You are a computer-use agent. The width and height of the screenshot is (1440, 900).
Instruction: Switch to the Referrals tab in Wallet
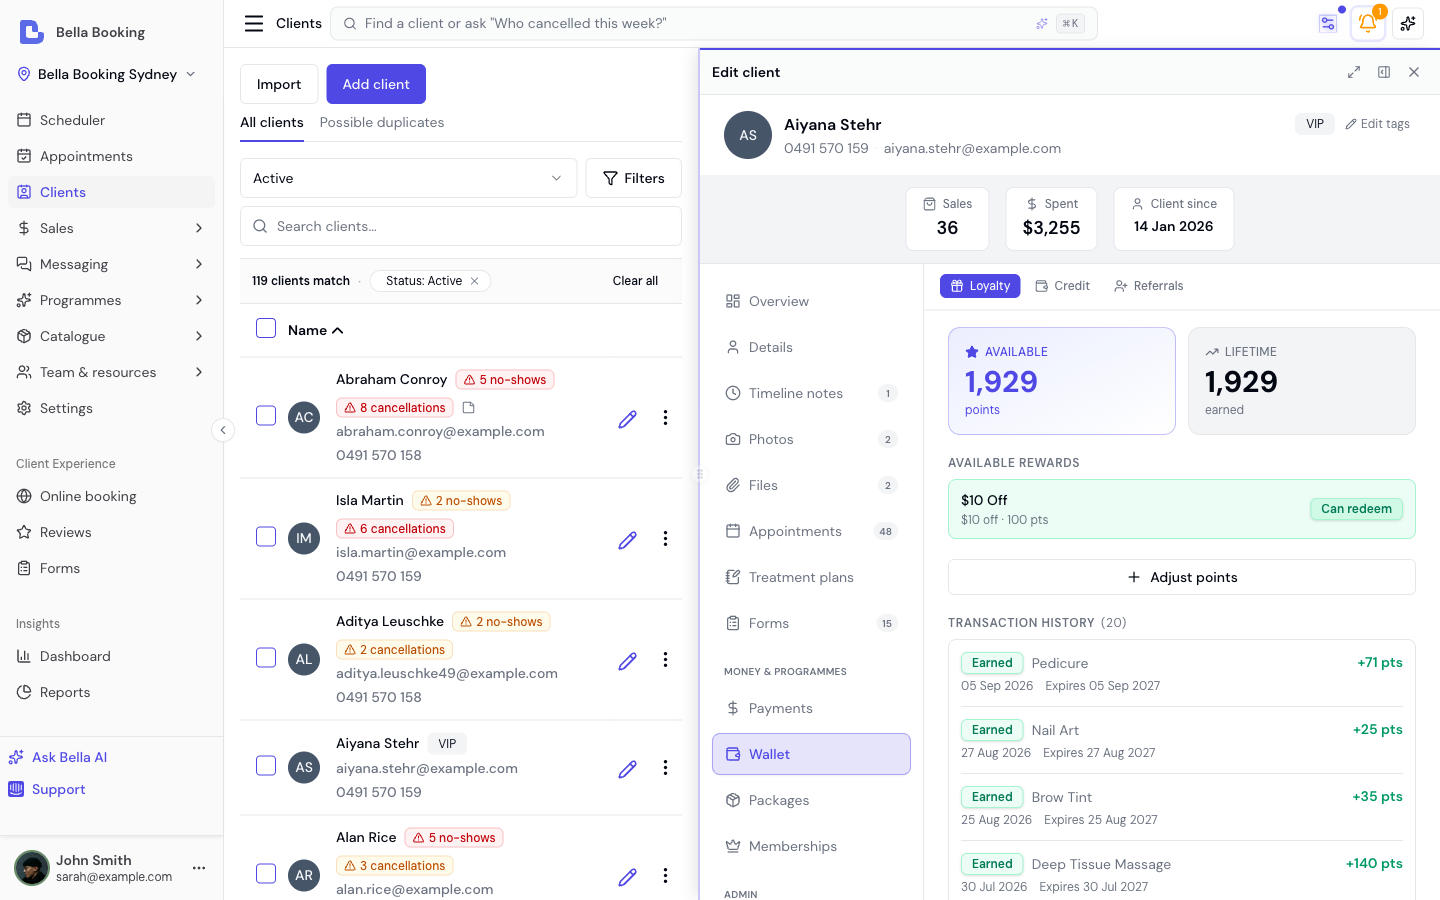[x=1149, y=286]
